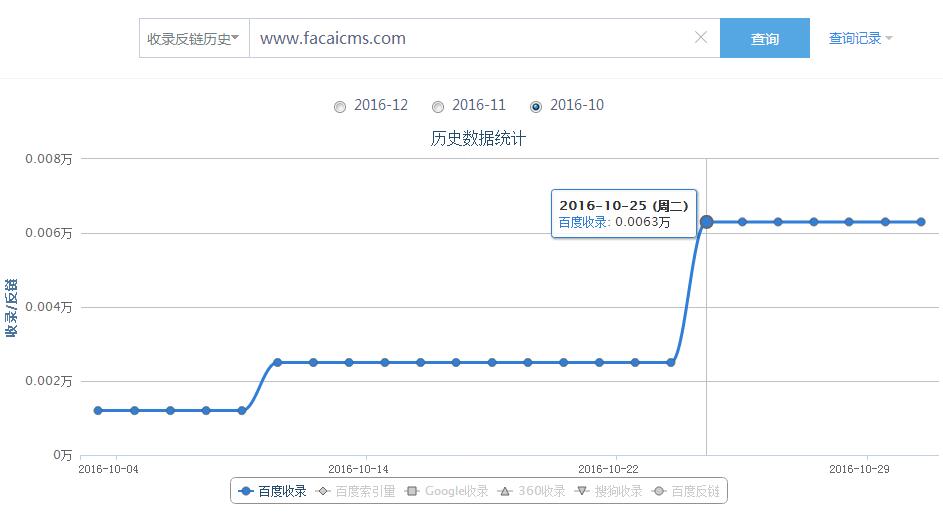Click the 0.008万 y-axis label
The height and width of the screenshot is (518, 943).
coord(49,159)
